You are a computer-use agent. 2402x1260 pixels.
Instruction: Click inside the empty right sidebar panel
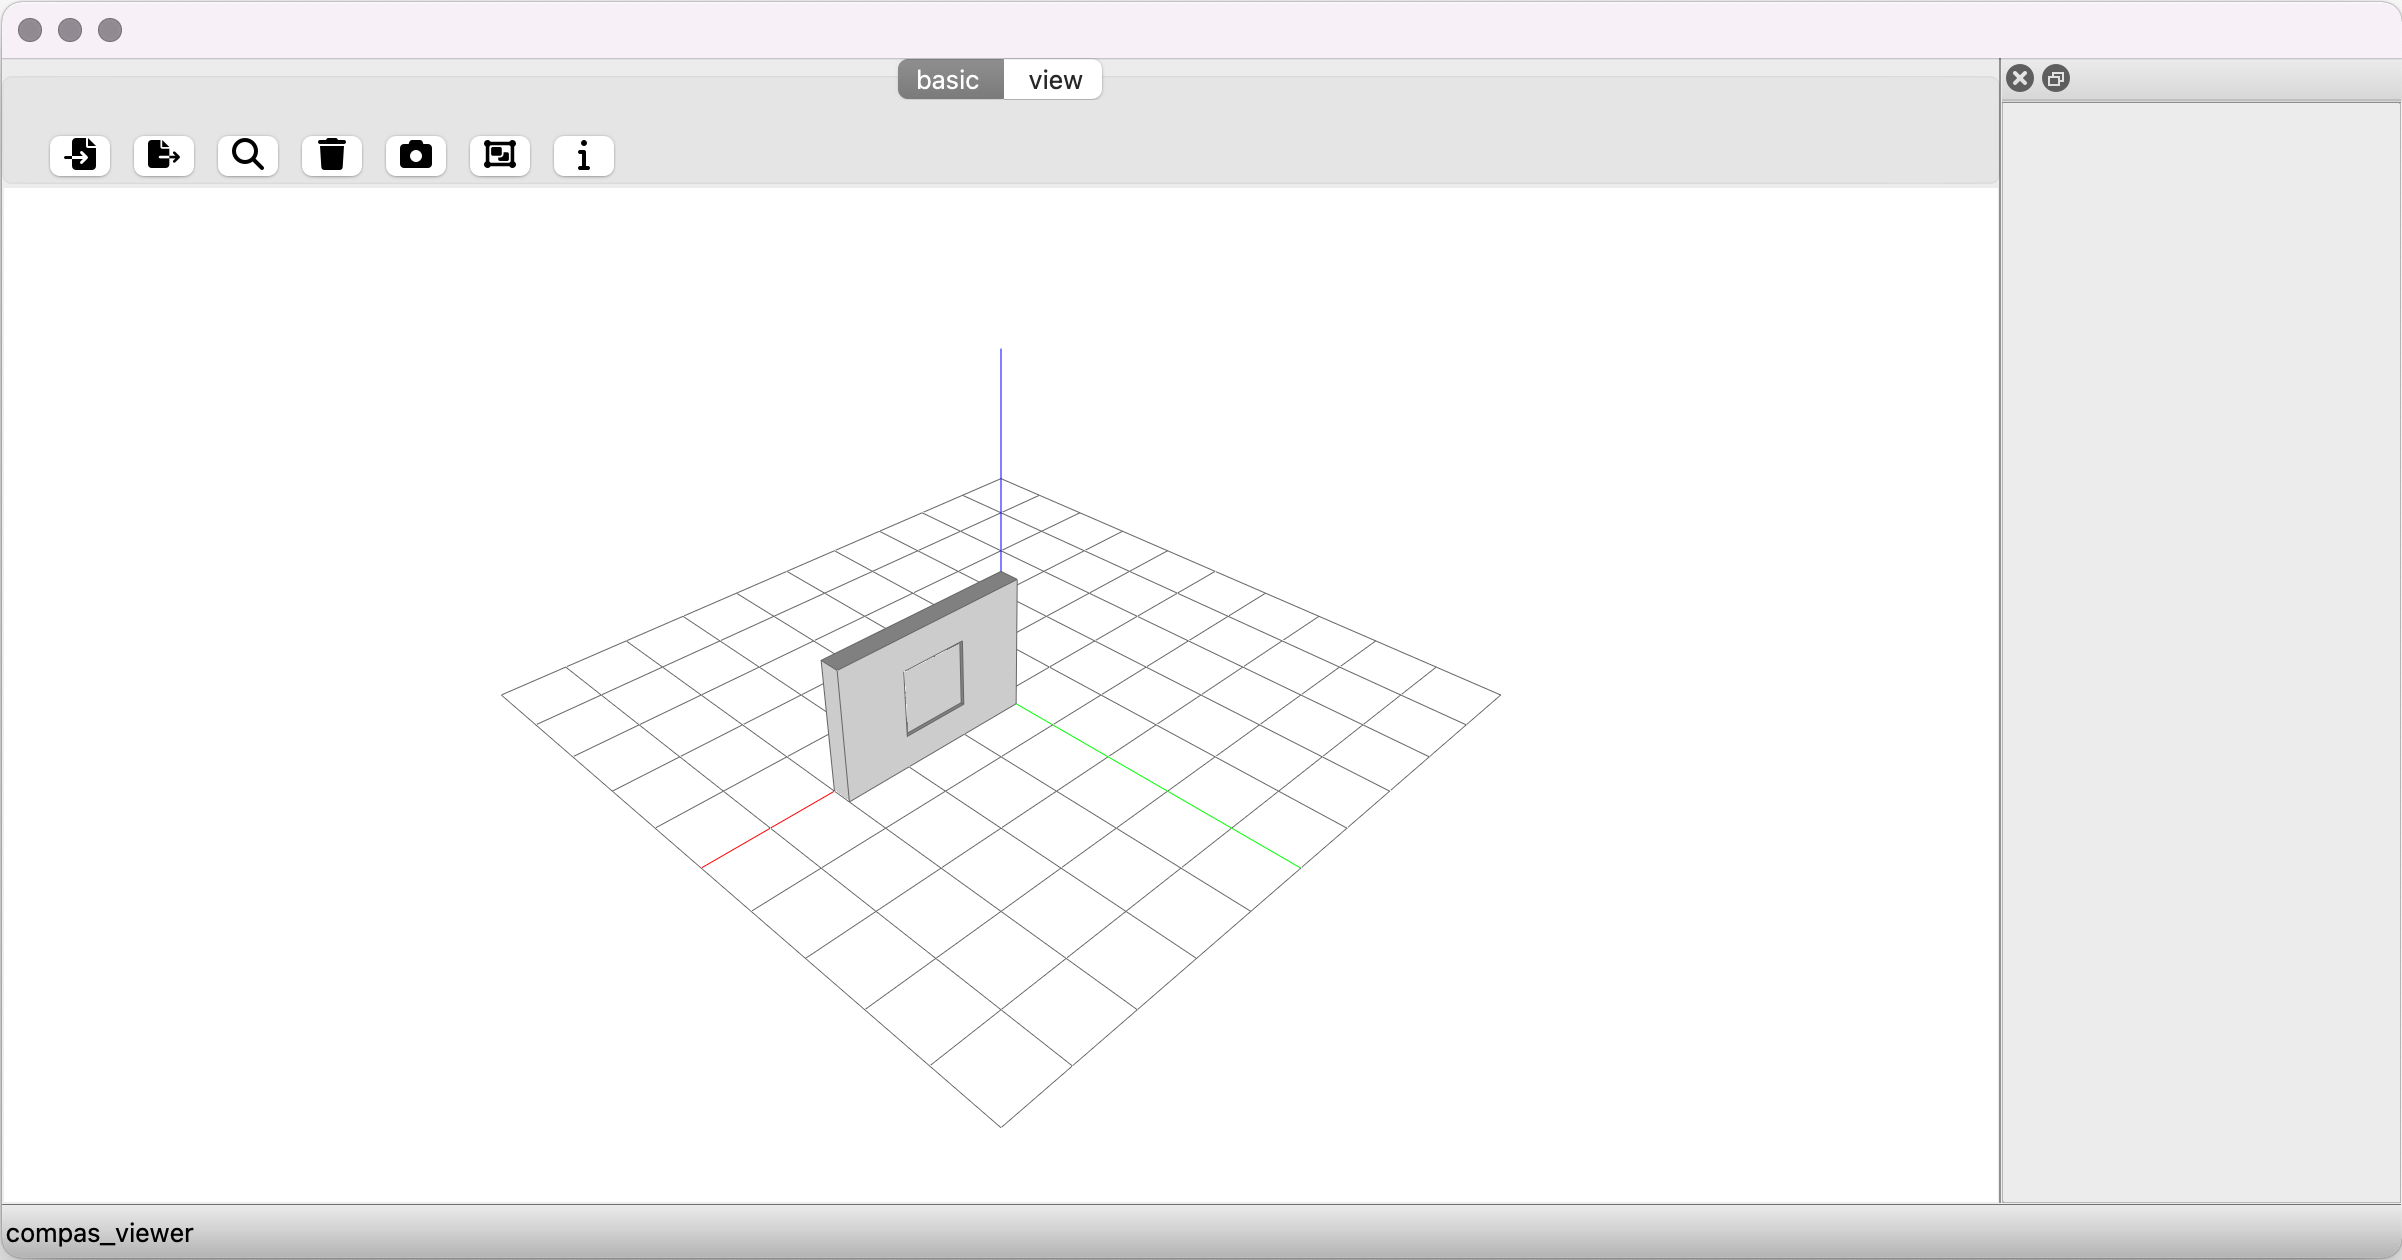(2200, 650)
